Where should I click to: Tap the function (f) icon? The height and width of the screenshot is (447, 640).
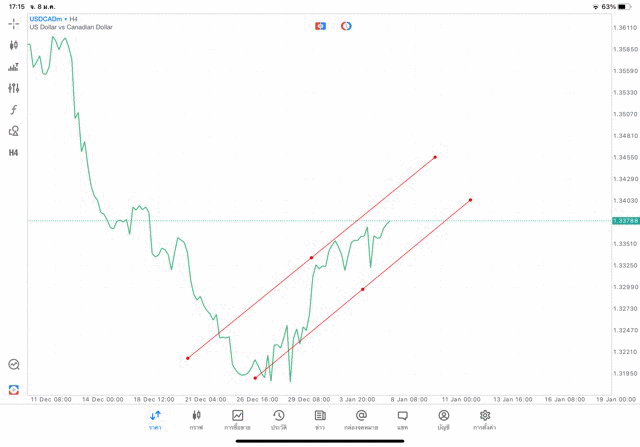tap(14, 110)
